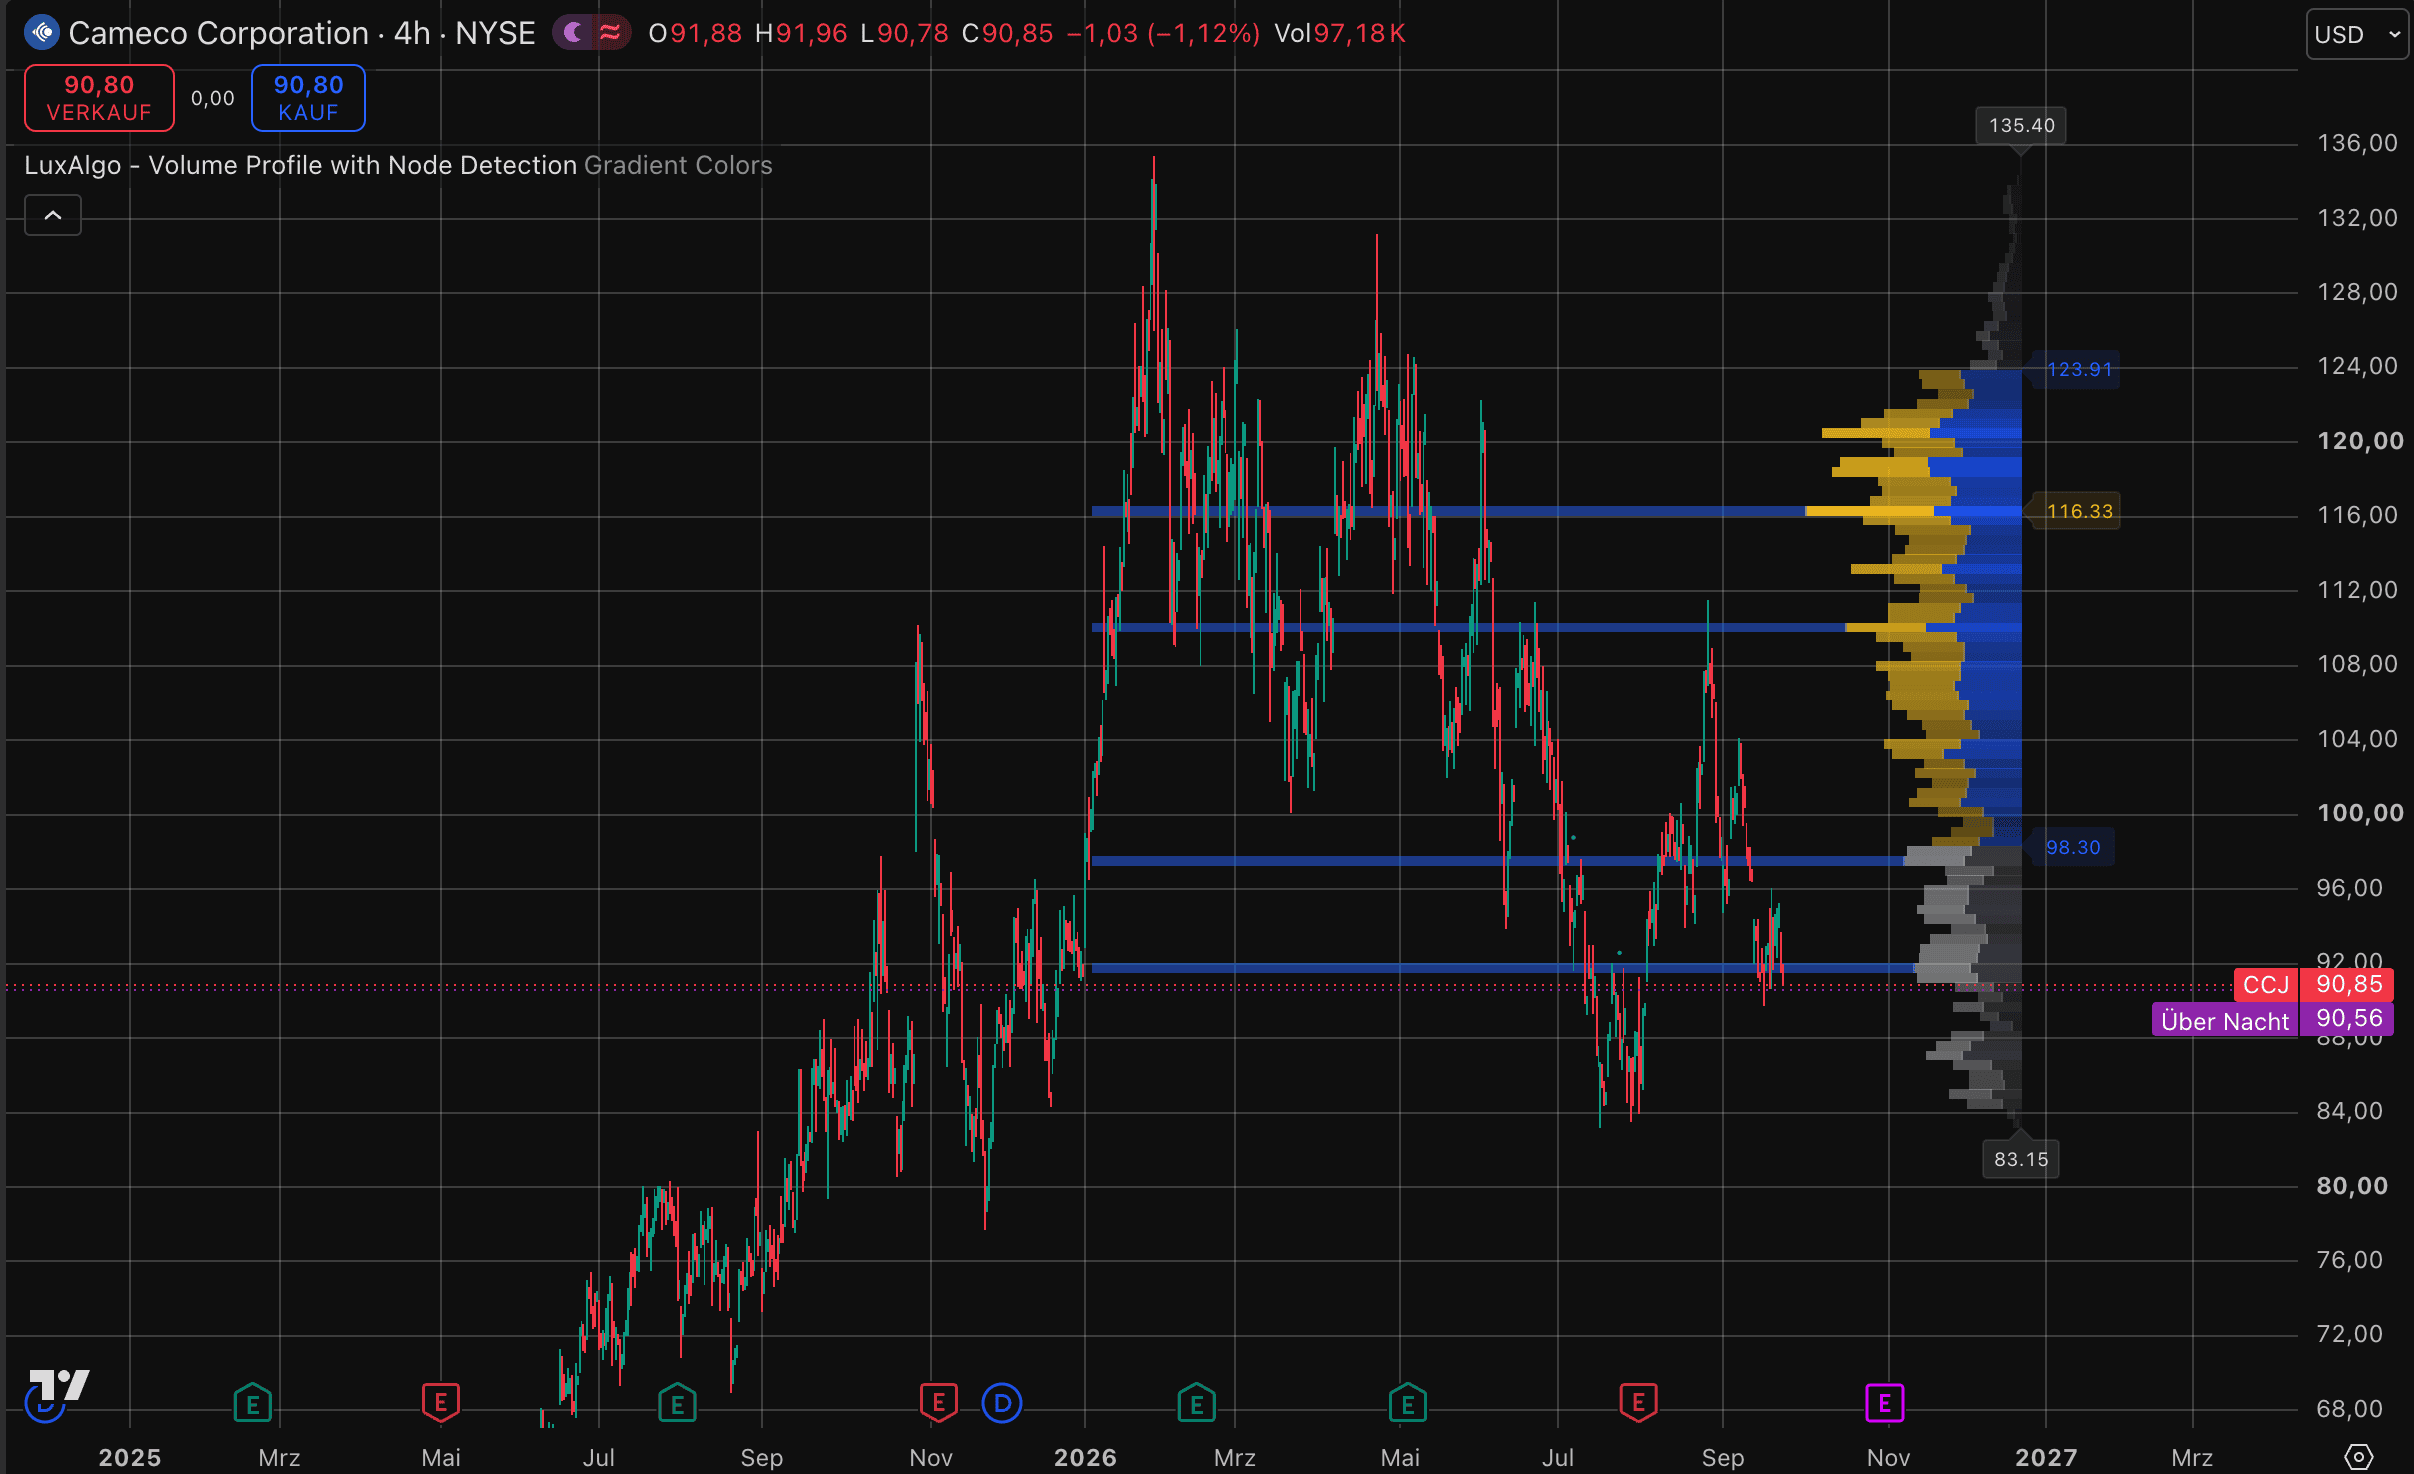Click the 90,80 VERKAUF sell button
2414x1474 pixels.
pos(99,98)
